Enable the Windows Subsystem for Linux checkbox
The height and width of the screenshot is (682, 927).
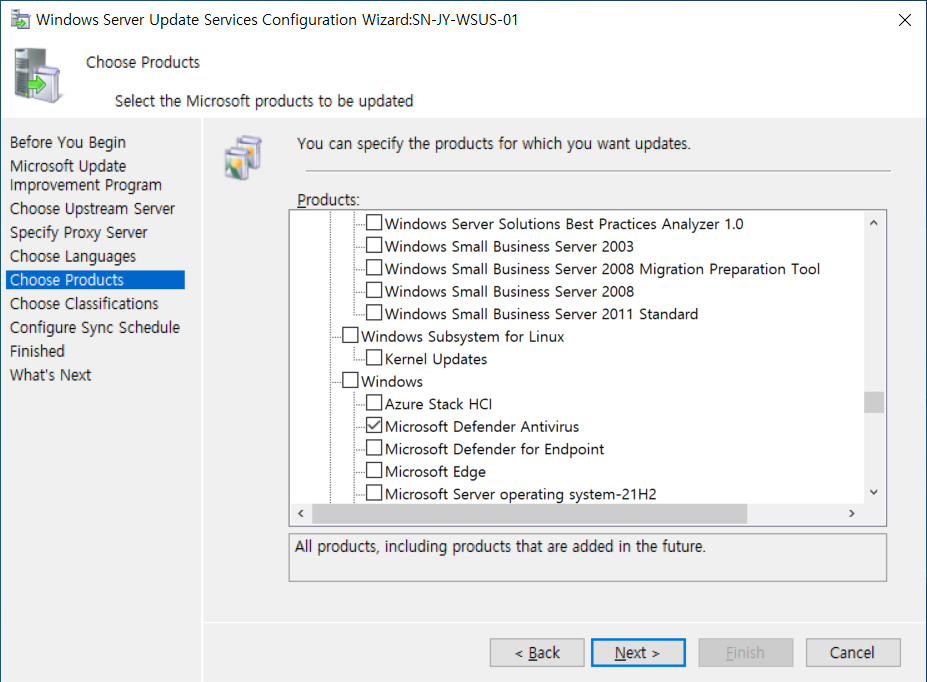(350, 335)
